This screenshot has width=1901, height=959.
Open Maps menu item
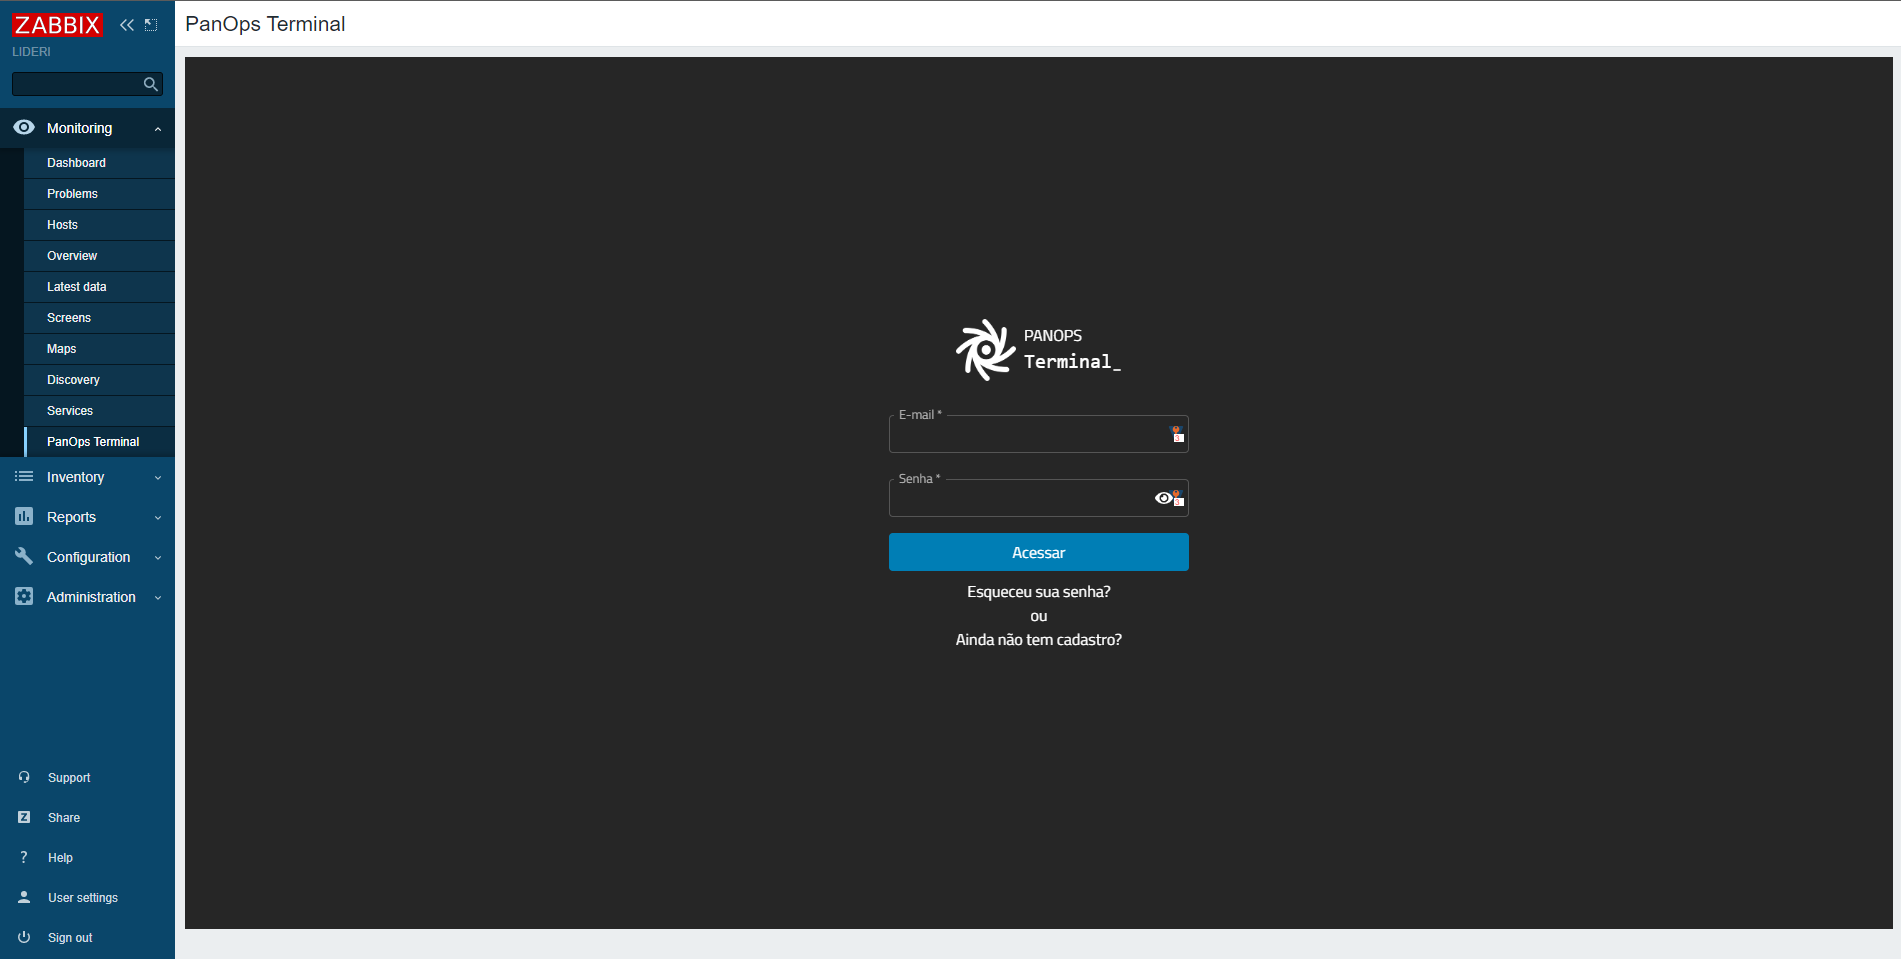point(99,349)
